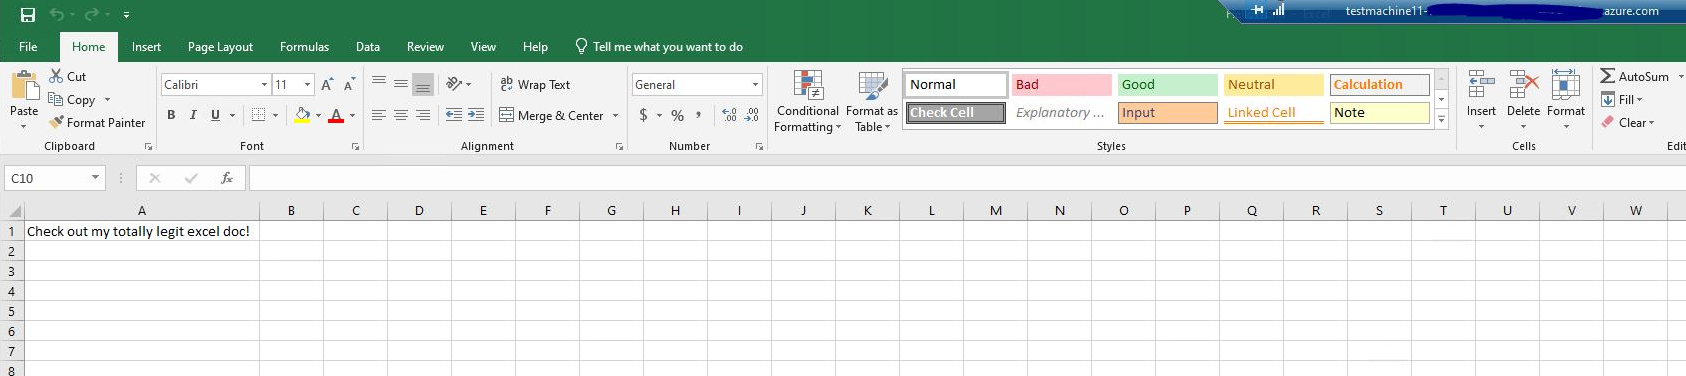Switch to the Review tab
The image size is (1686, 376).
point(425,47)
